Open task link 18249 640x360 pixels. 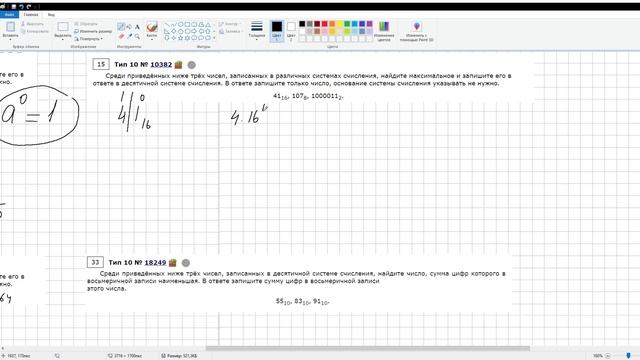tap(155, 262)
